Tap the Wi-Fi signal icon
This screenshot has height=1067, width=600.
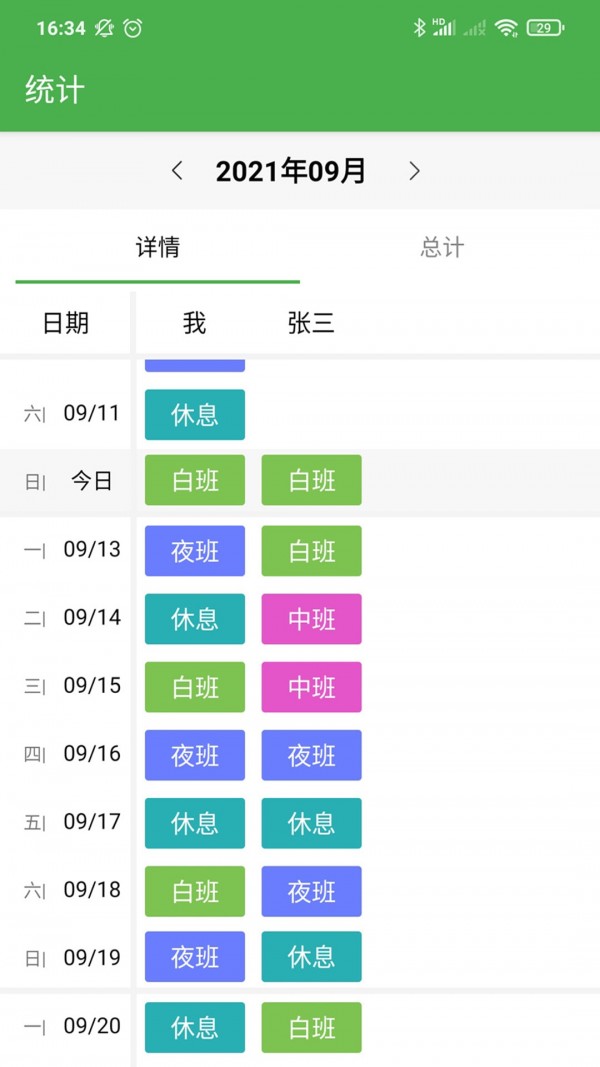pyautogui.click(x=507, y=28)
